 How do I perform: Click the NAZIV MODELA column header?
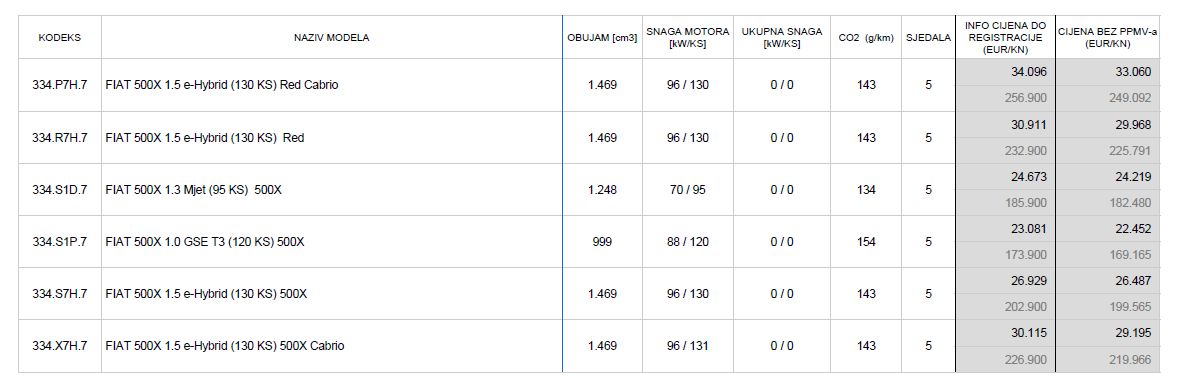pos(331,38)
